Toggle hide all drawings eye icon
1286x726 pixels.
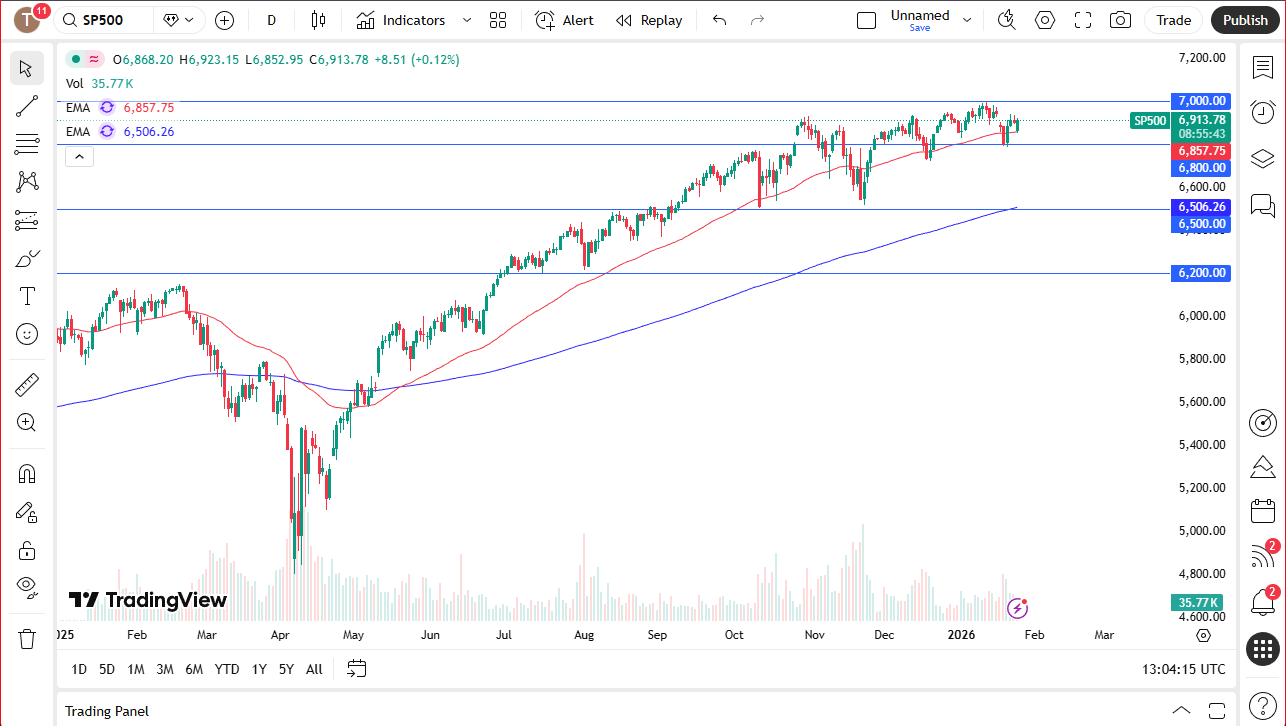pyautogui.click(x=27, y=588)
